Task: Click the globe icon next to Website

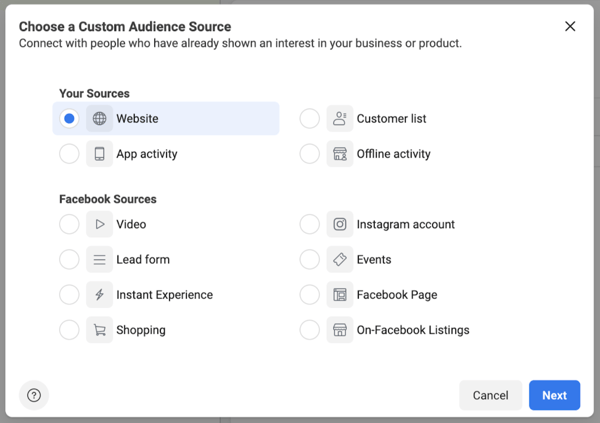Action: coord(99,119)
